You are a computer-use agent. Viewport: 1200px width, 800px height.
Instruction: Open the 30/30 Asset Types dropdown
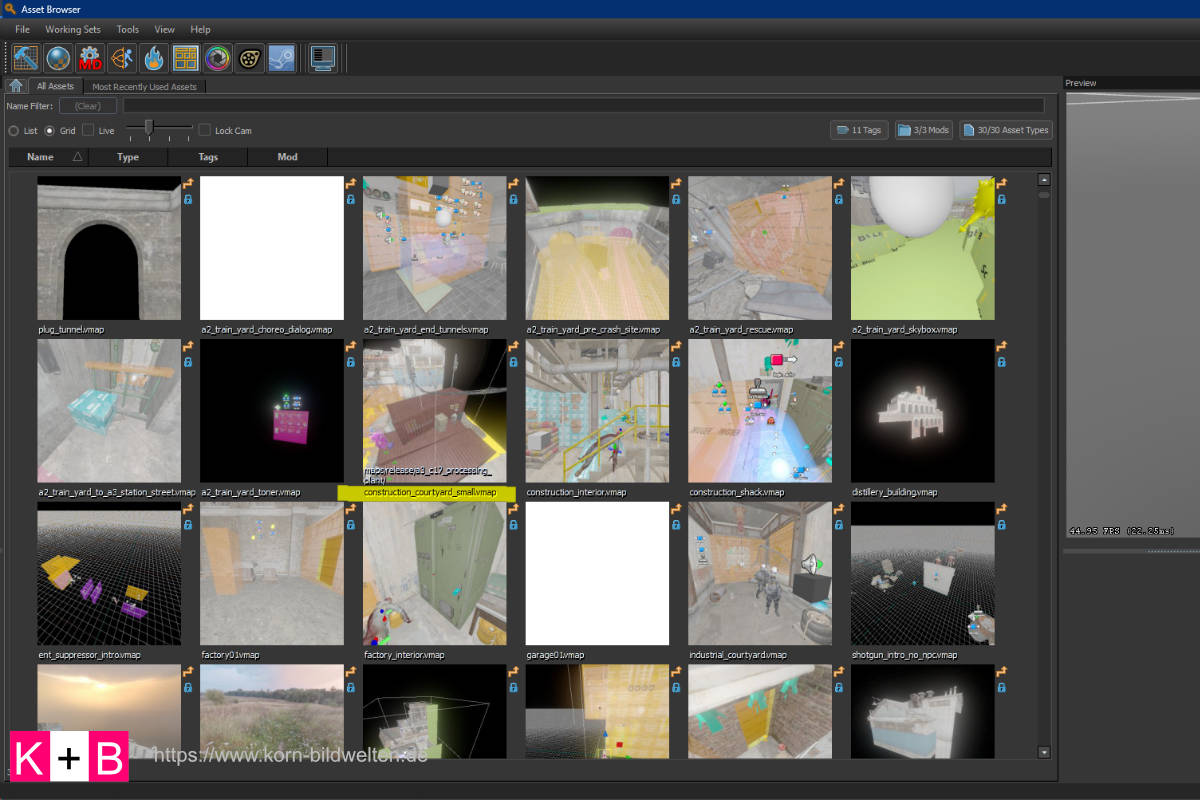click(1006, 130)
